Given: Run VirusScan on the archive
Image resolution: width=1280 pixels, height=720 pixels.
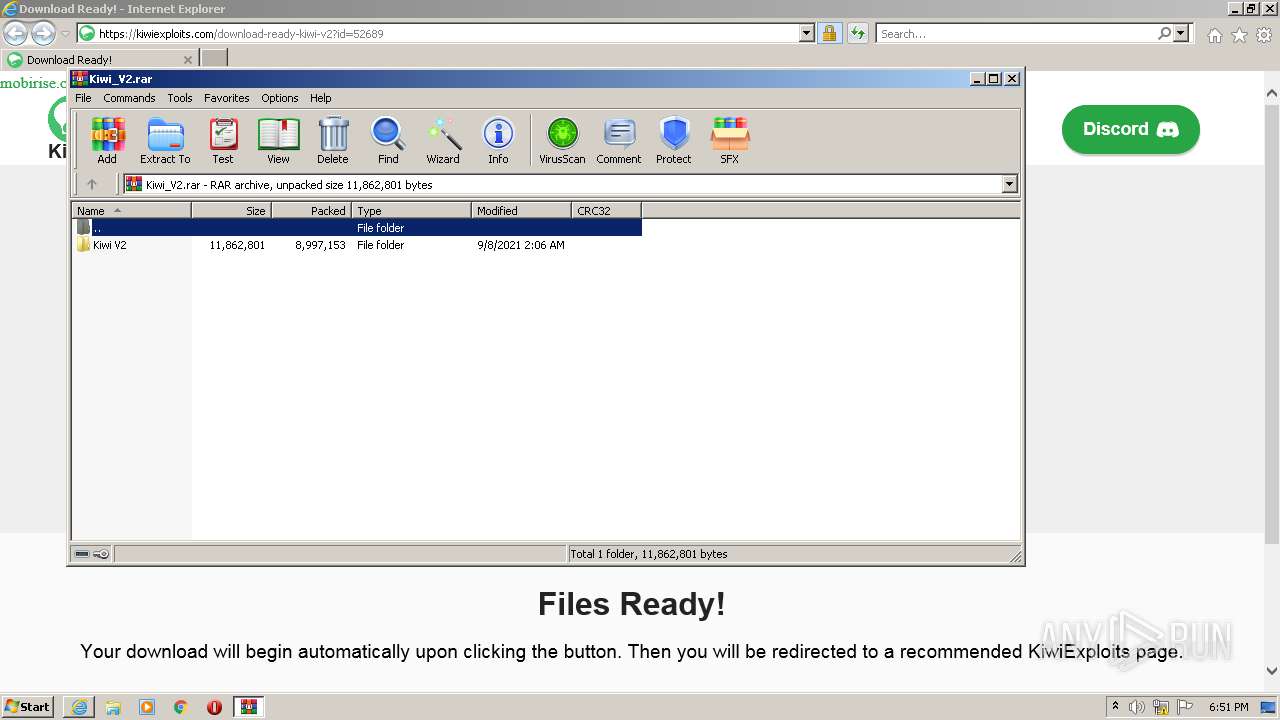Looking at the screenshot, I should [562, 141].
